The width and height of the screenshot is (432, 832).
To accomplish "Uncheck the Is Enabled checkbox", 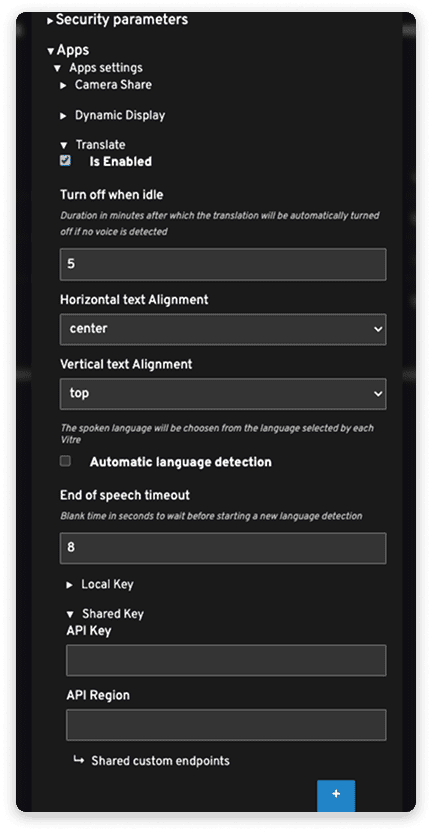I will point(65,160).
